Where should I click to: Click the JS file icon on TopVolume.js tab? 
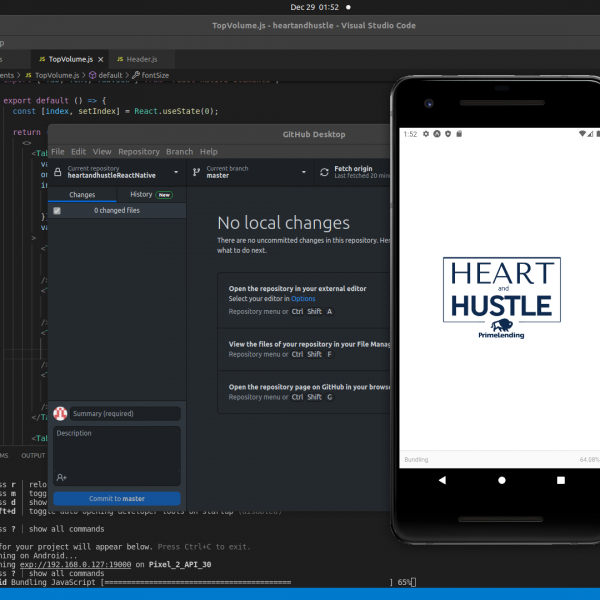pos(42,59)
